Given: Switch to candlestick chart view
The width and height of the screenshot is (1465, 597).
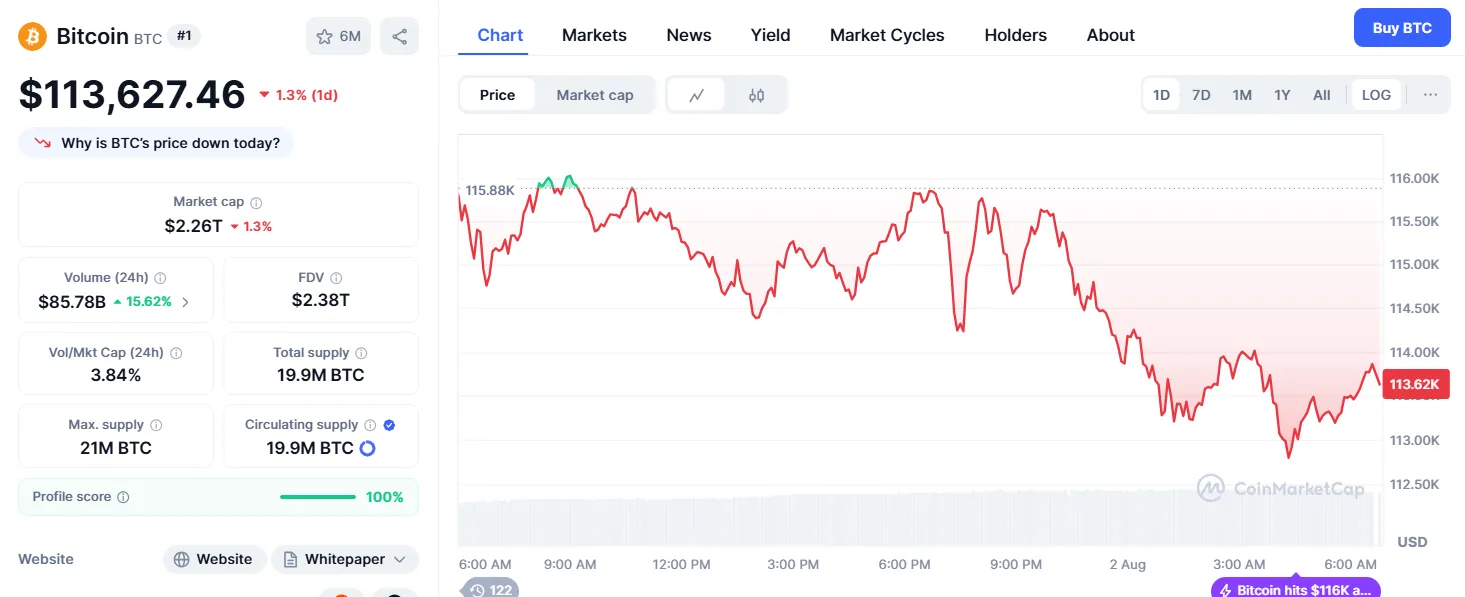Looking at the screenshot, I should [756, 94].
